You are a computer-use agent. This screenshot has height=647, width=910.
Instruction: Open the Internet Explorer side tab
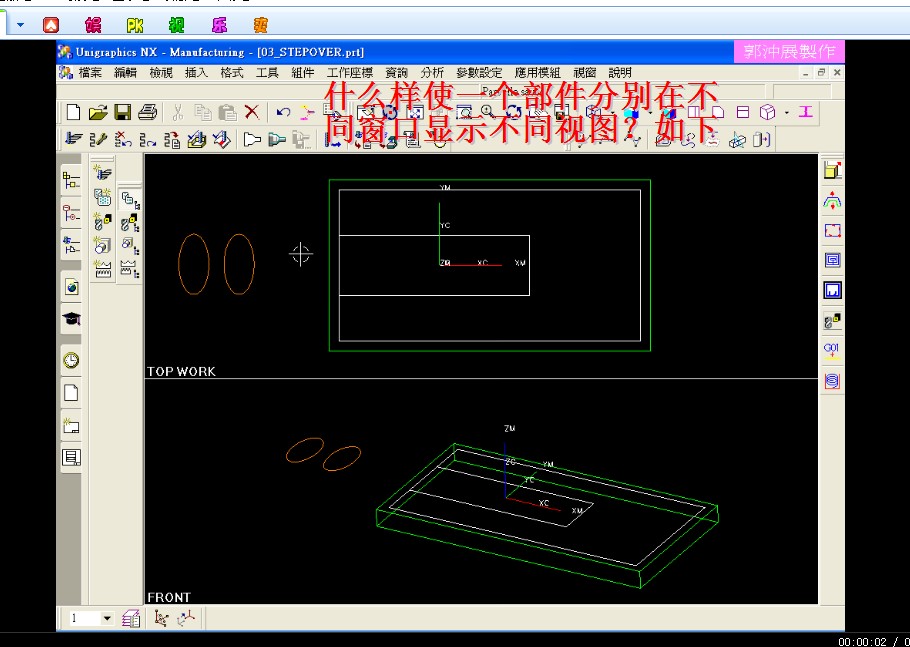point(71,287)
